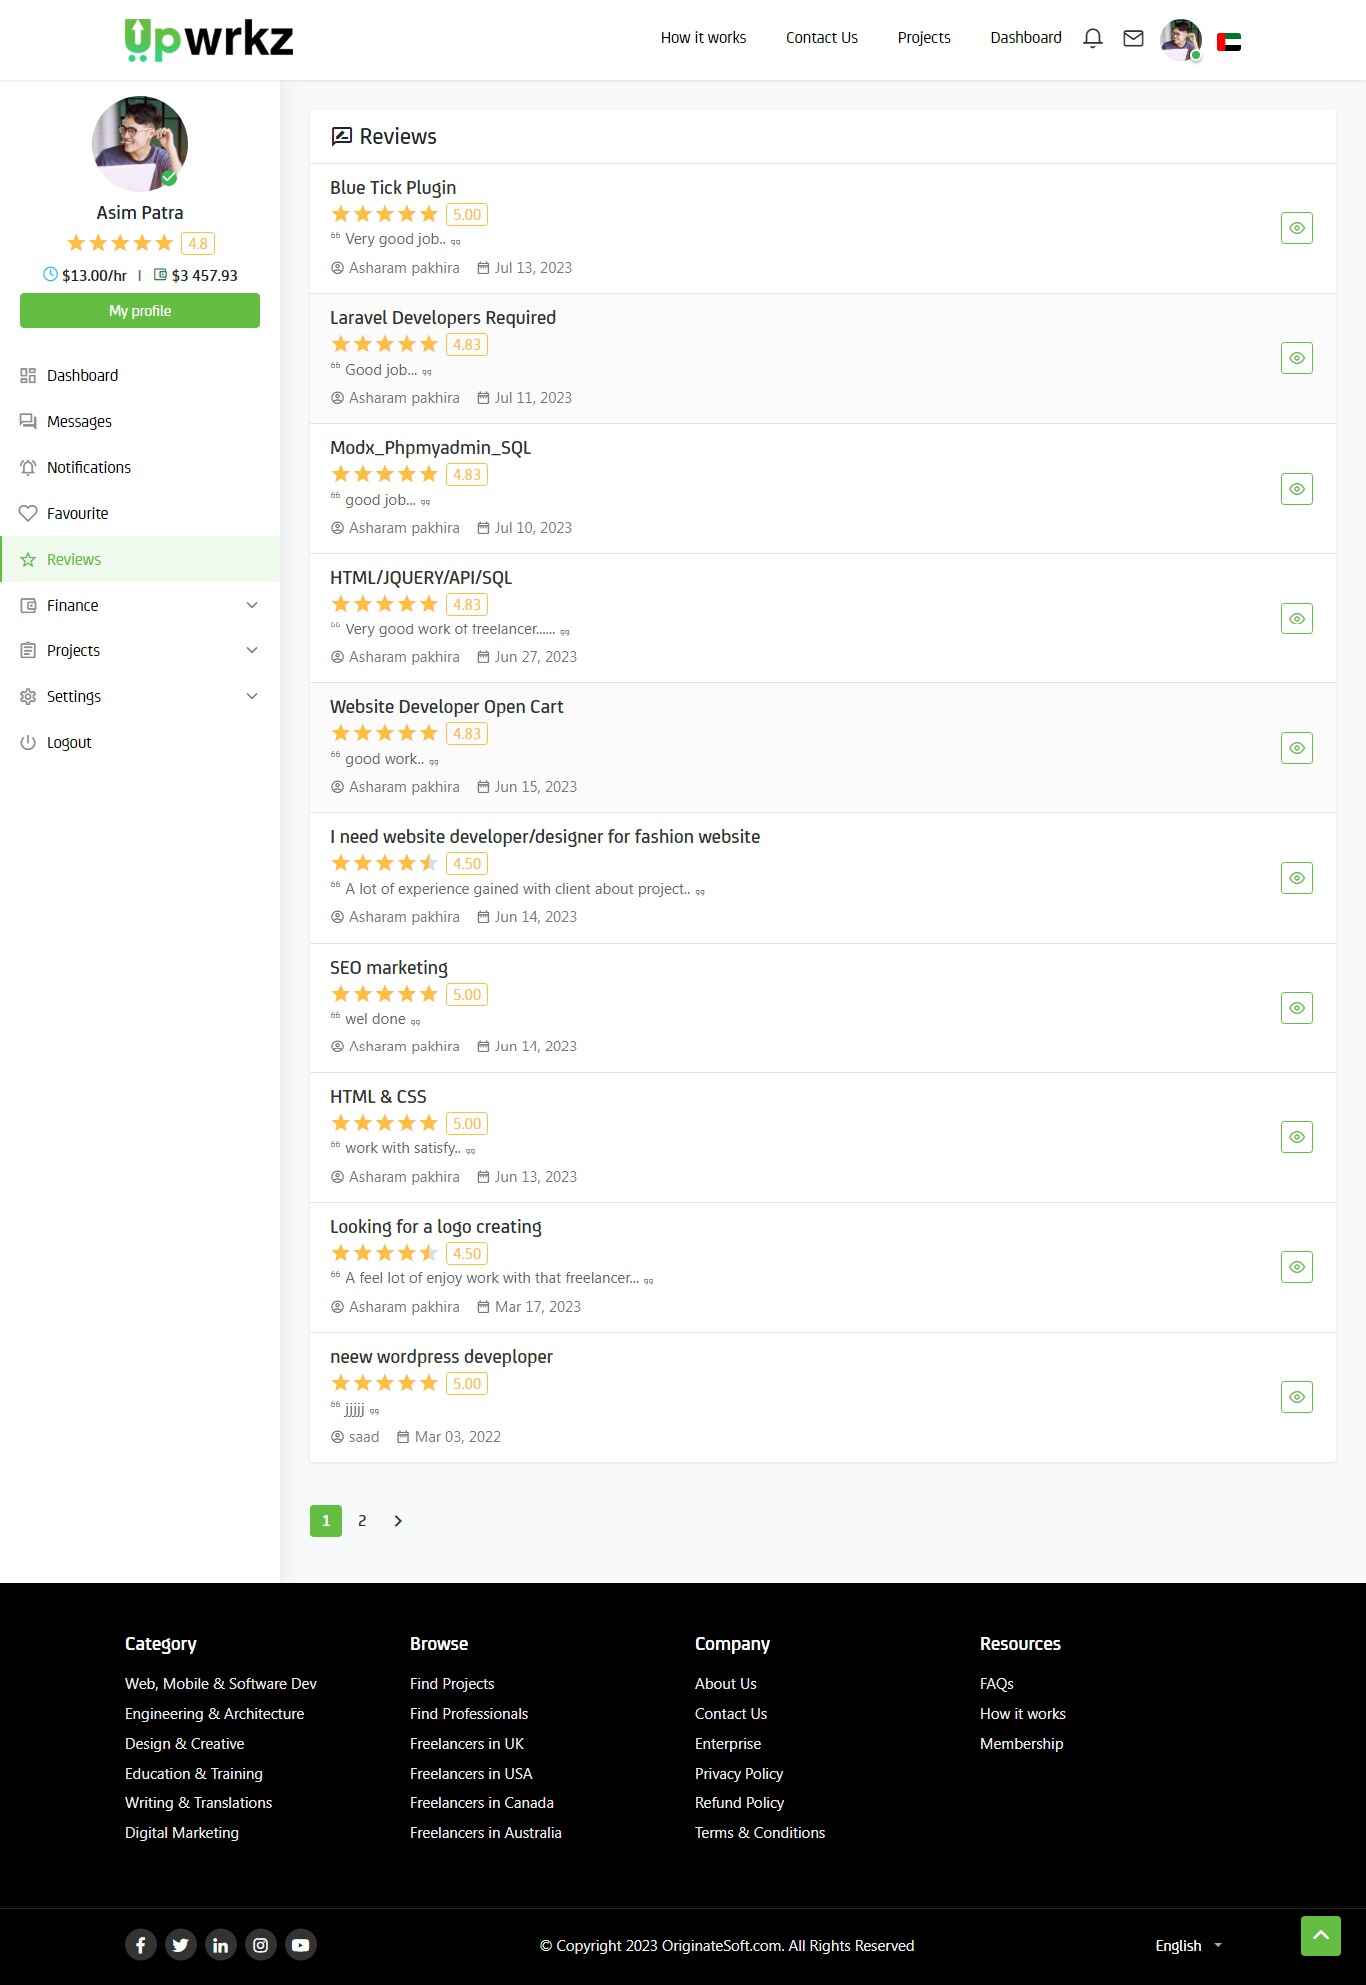Select Notifications in the sidebar

click(88, 467)
